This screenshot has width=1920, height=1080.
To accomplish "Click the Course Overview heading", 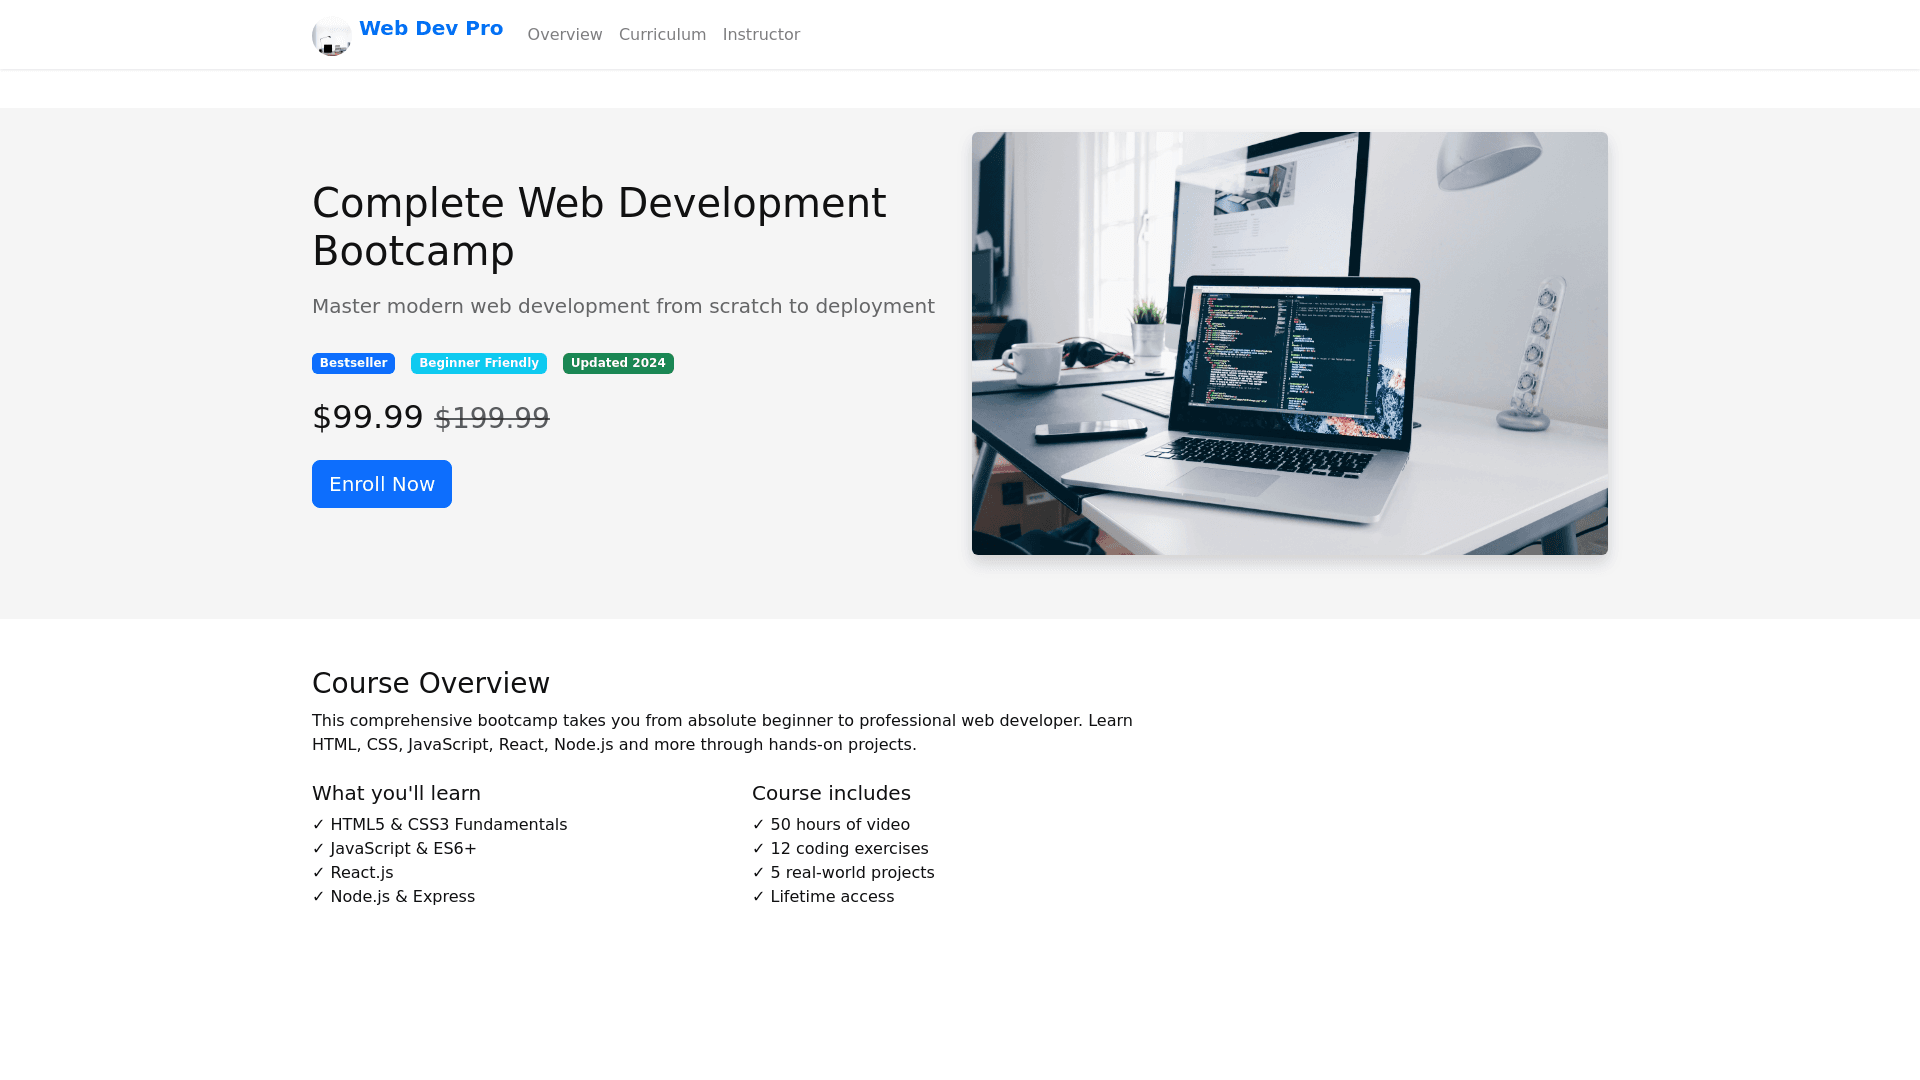I will point(430,683).
